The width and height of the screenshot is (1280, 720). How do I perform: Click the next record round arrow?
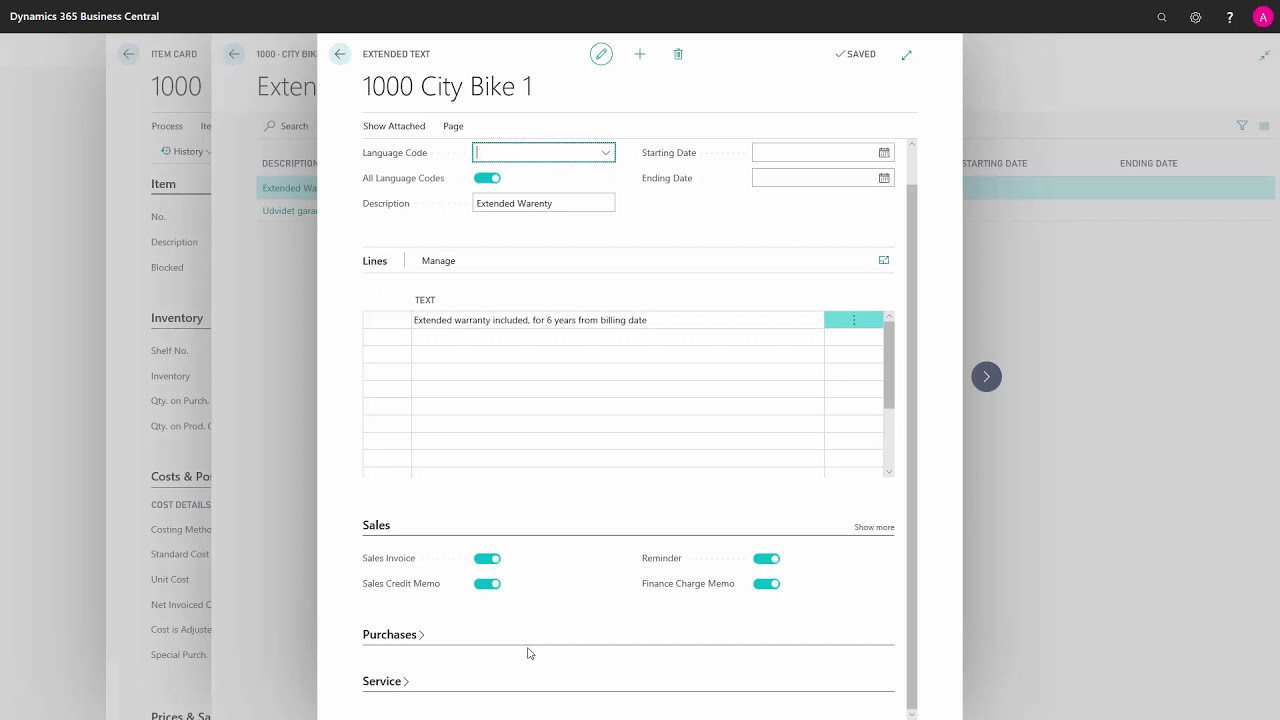(986, 377)
